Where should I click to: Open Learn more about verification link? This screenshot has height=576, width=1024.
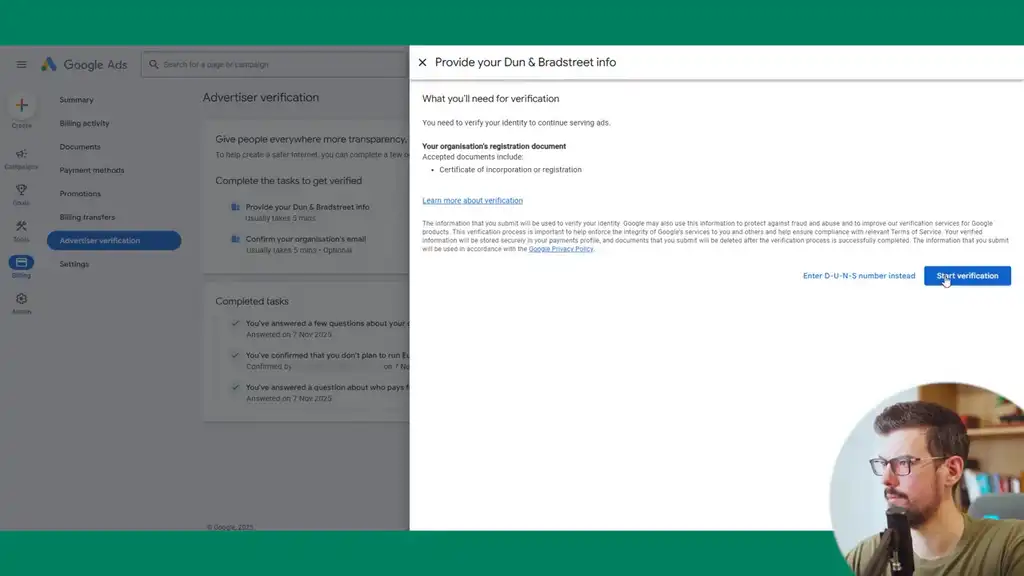coord(473,200)
